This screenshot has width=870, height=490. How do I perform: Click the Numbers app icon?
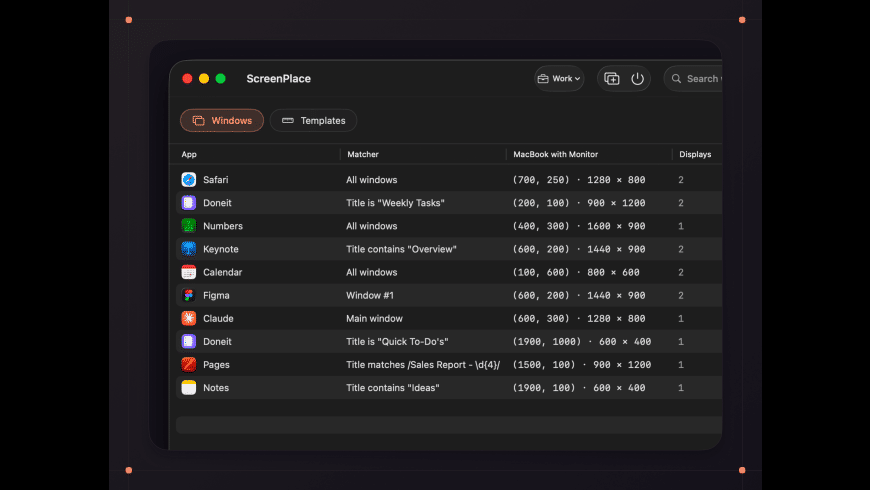(x=189, y=226)
